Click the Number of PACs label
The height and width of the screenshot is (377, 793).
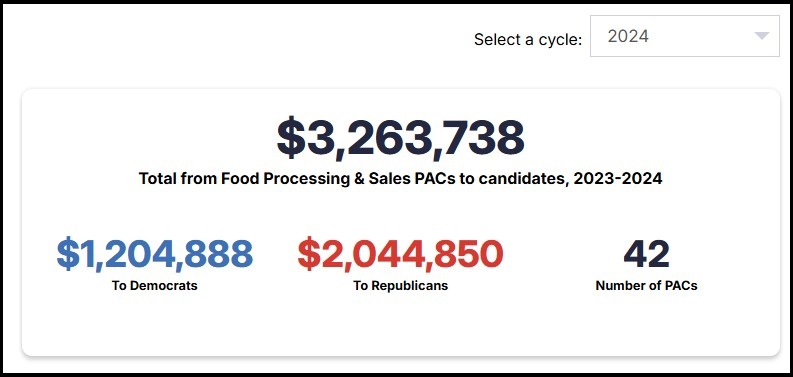pos(646,285)
